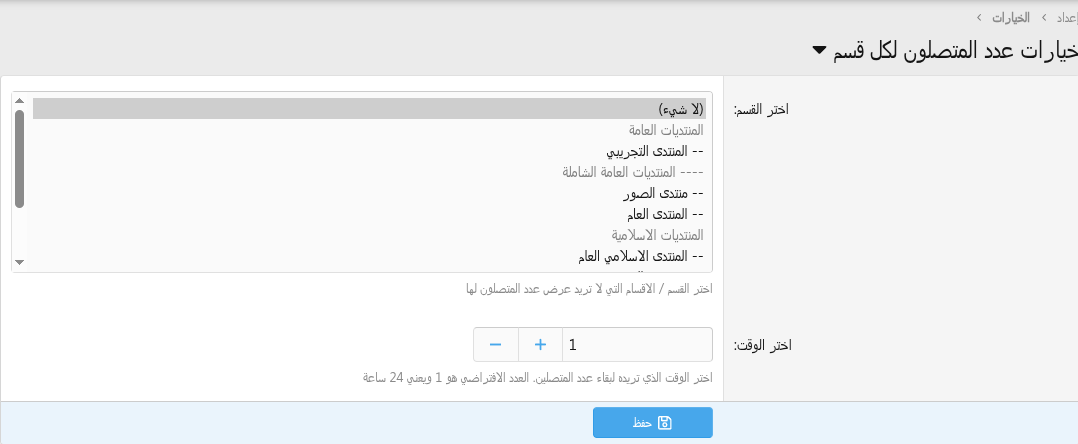Open the إعداد breadcrumb link
The width and height of the screenshot is (1078, 444).
(x=1065, y=17)
